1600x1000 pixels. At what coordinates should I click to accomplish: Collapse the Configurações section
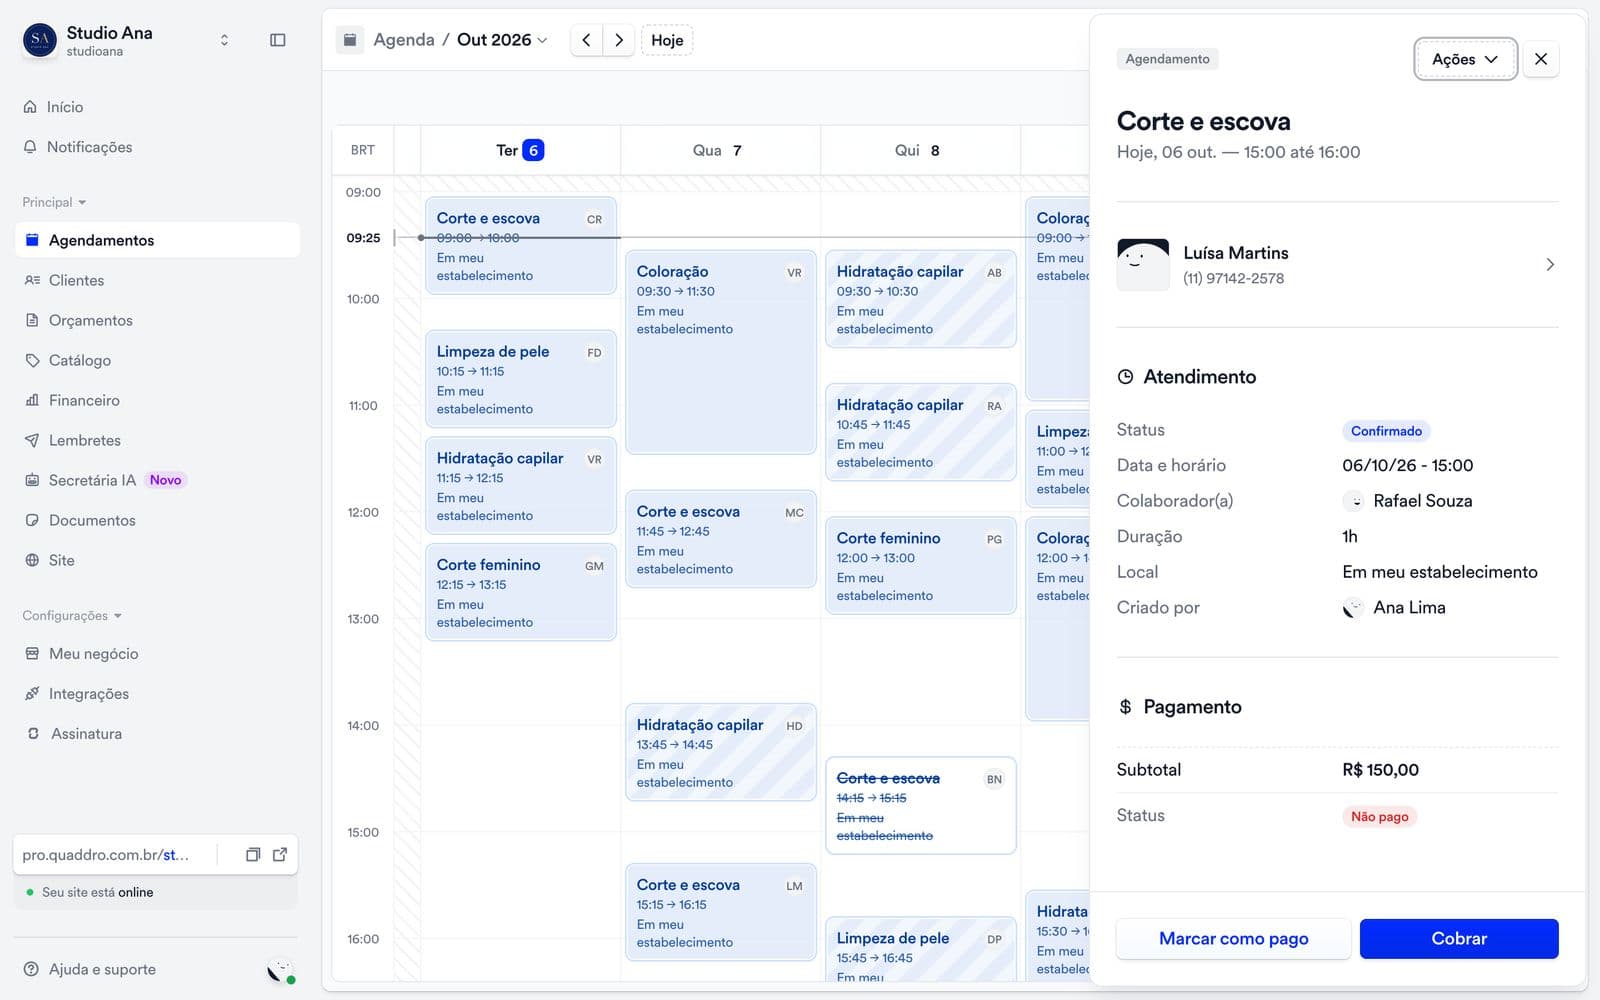(72, 615)
